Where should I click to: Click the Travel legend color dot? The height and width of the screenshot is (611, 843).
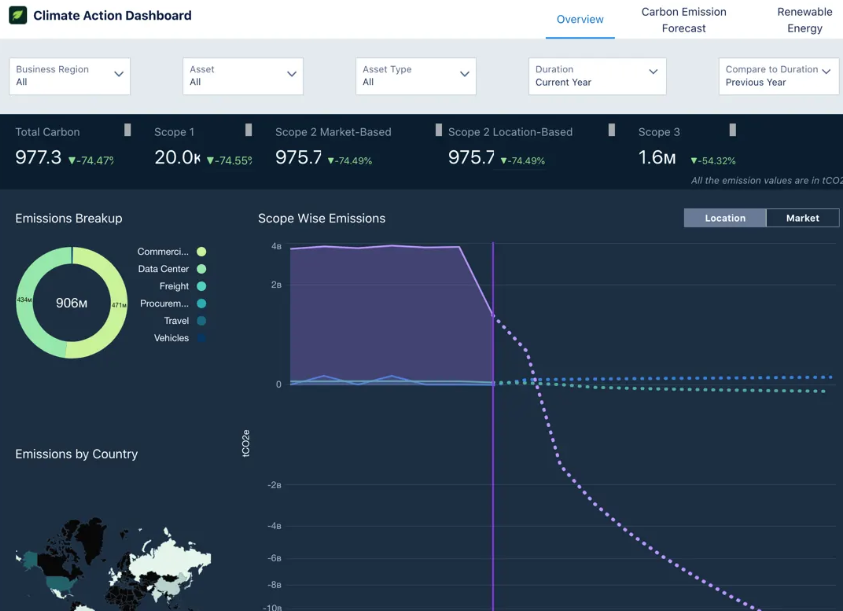(202, 321)
